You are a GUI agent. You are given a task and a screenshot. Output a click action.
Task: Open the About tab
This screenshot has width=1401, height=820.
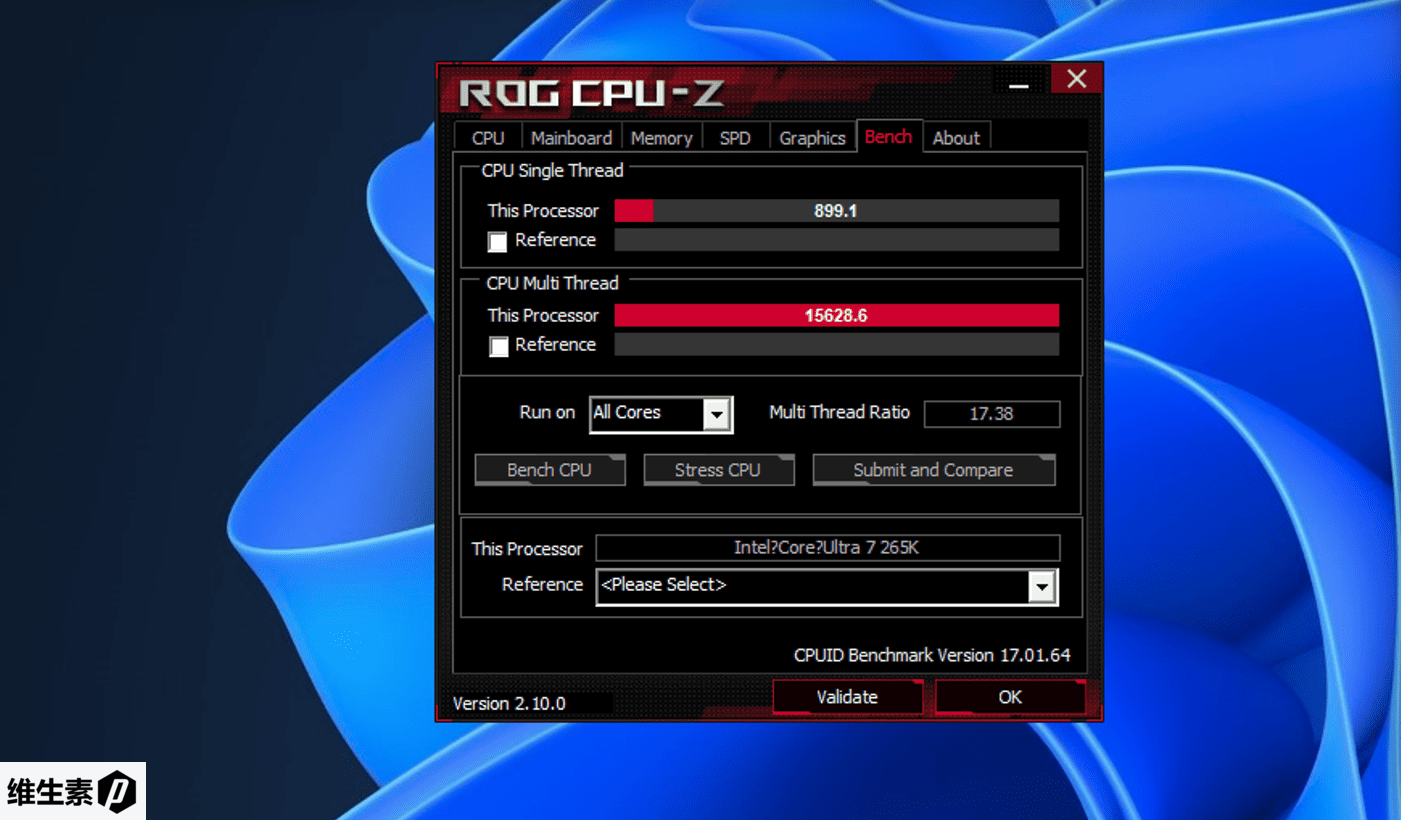956,138
